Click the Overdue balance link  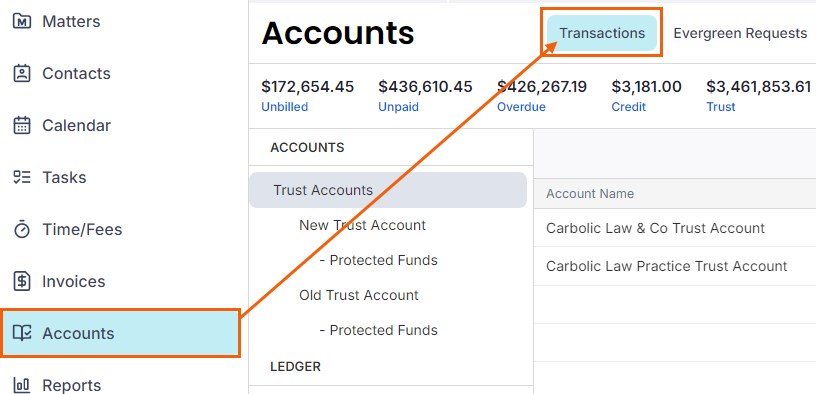[521, 107]
